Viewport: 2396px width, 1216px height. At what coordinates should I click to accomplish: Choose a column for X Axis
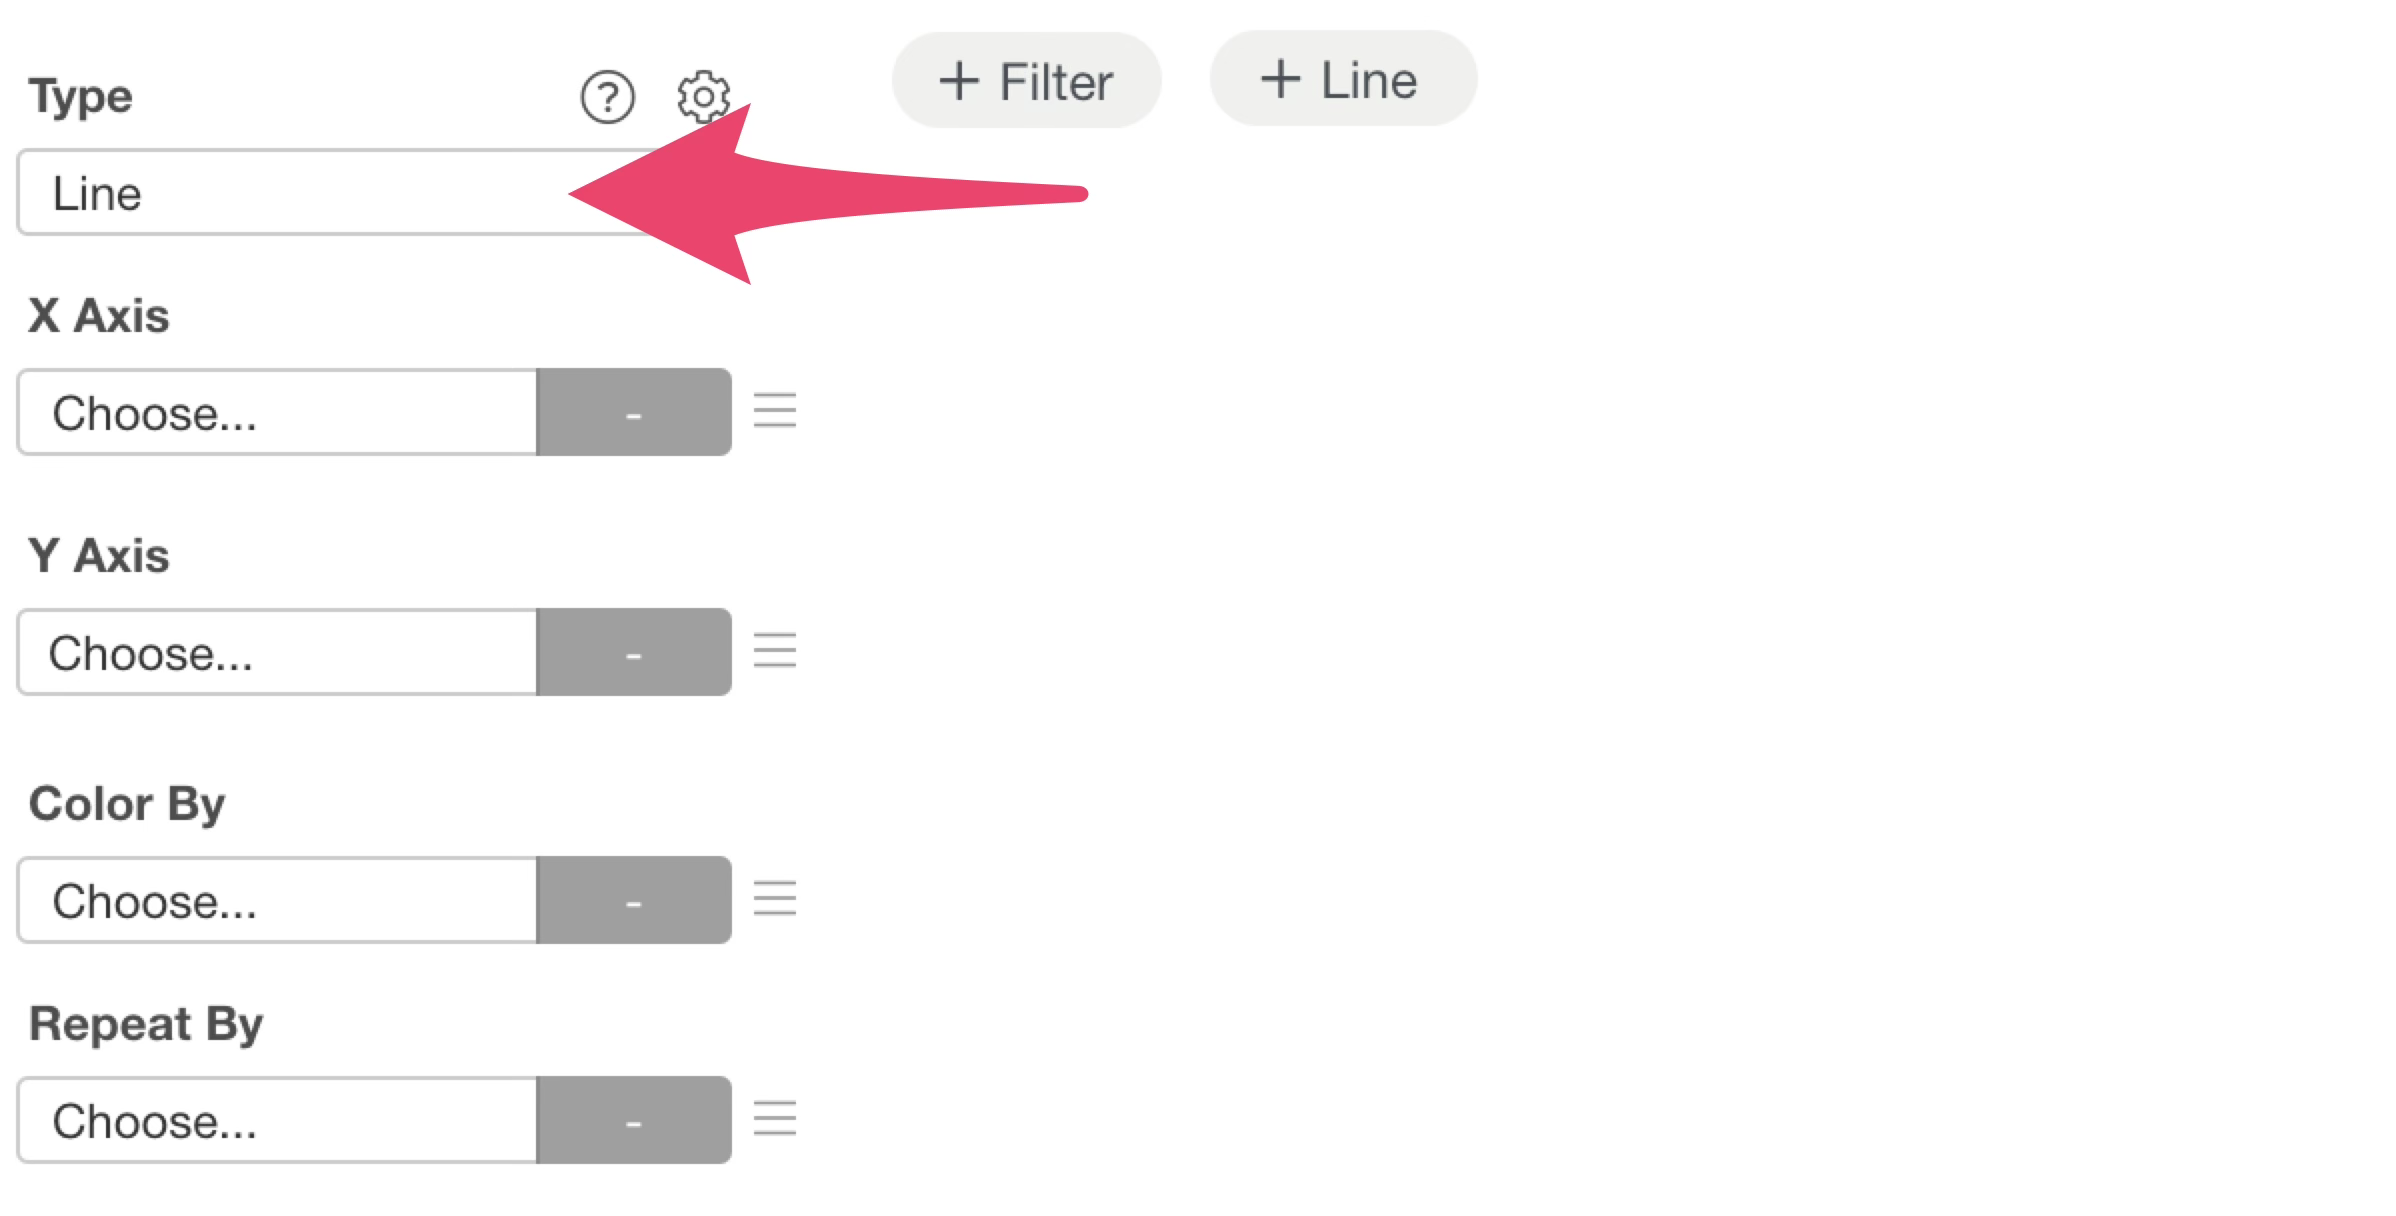pyautogui.click(x=278, y=412)
